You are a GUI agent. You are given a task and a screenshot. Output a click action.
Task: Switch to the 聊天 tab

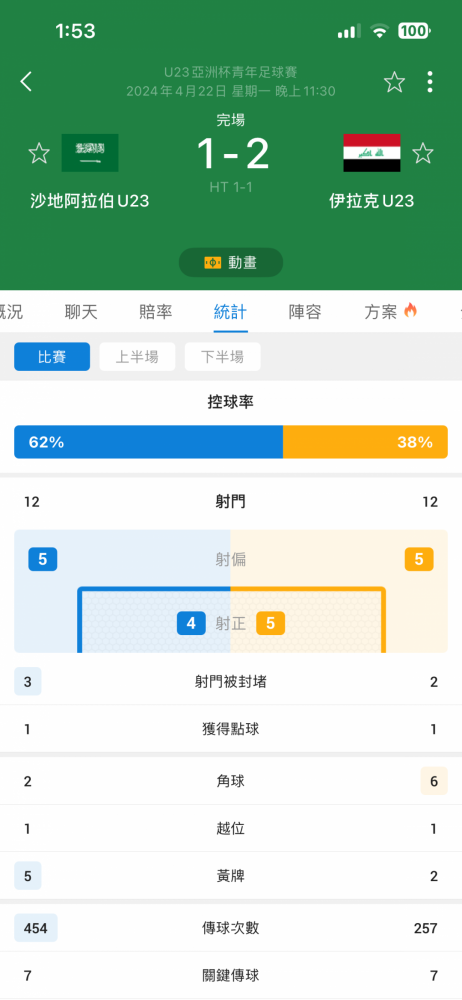81,312
